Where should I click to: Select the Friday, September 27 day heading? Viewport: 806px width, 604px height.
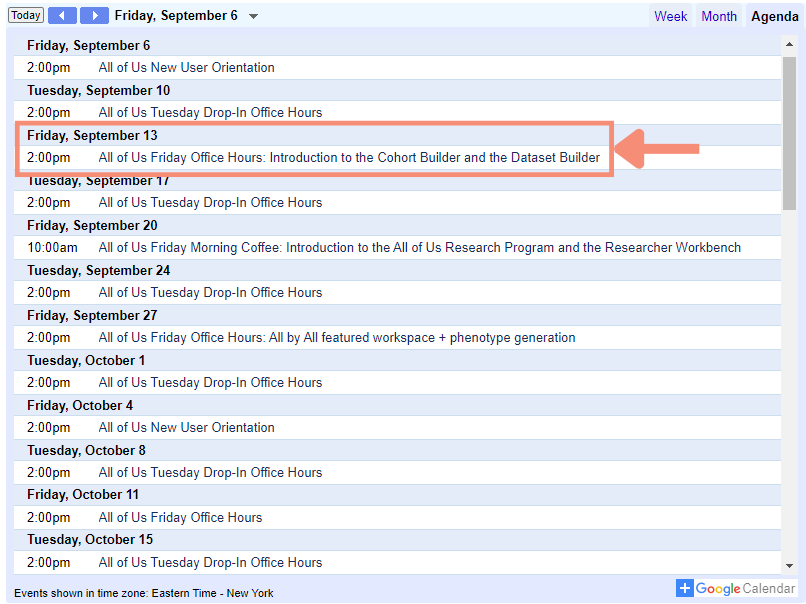(x=92, y=315)
